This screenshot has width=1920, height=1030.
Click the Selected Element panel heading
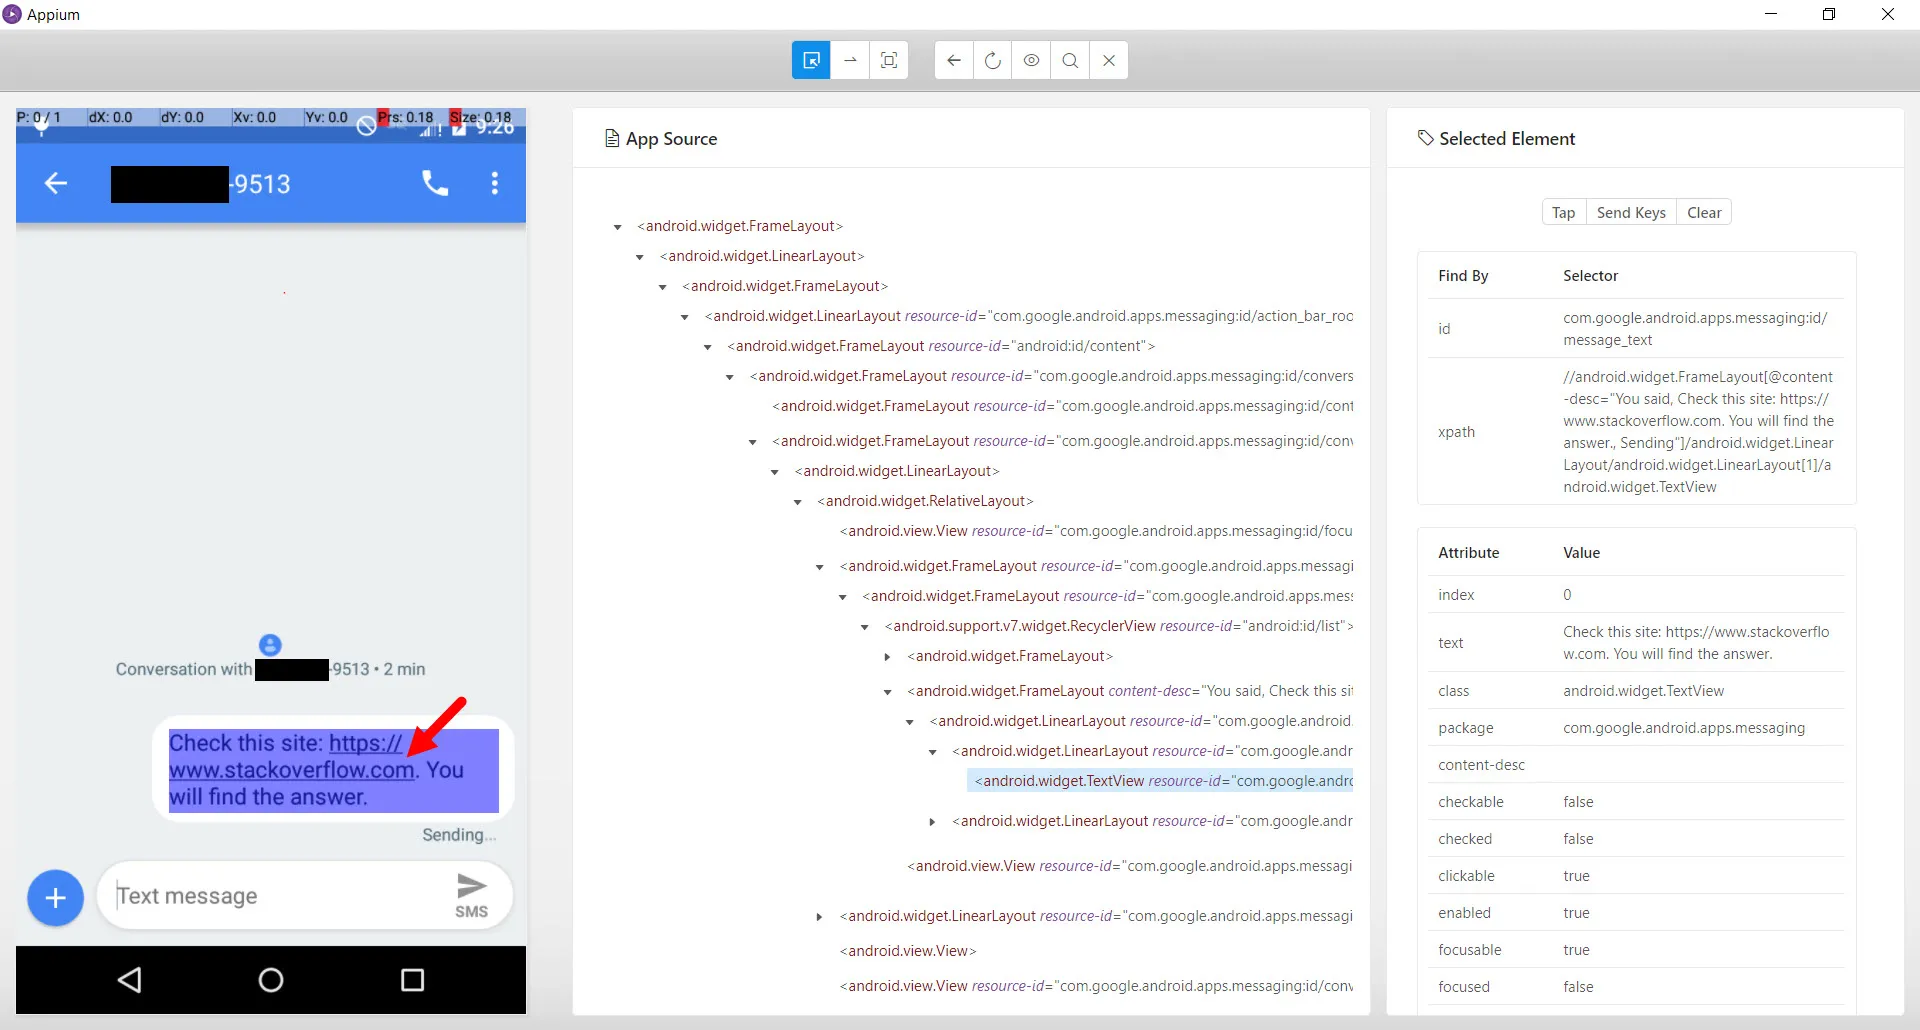tap(1496, 139)
